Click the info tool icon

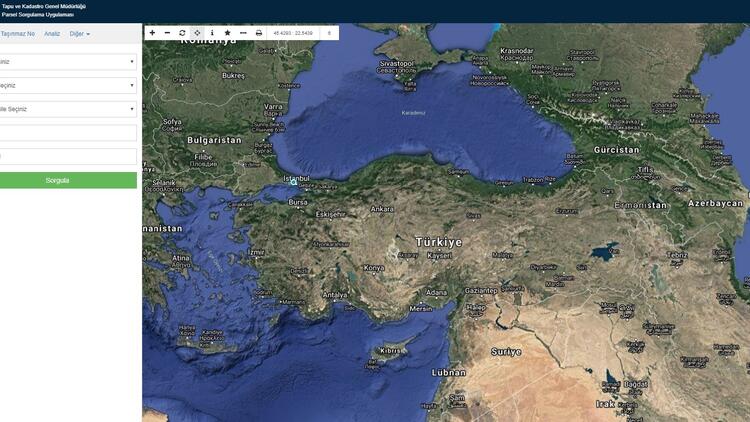point(212,33)
